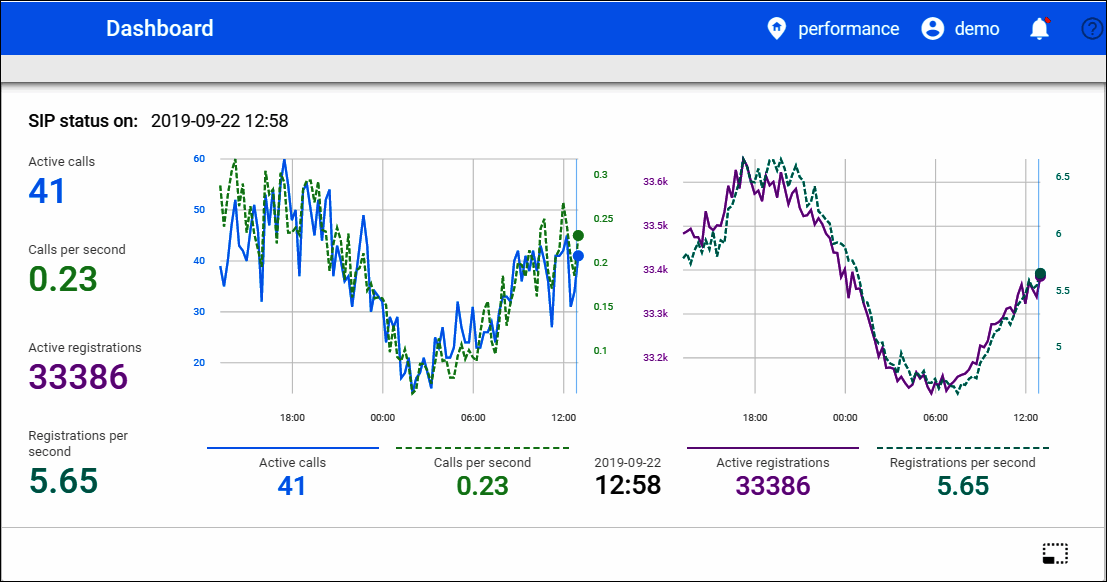Screen dimensions: 1107x582
Task: Click the large 41 Active calls value
Action: coord(47,190)
